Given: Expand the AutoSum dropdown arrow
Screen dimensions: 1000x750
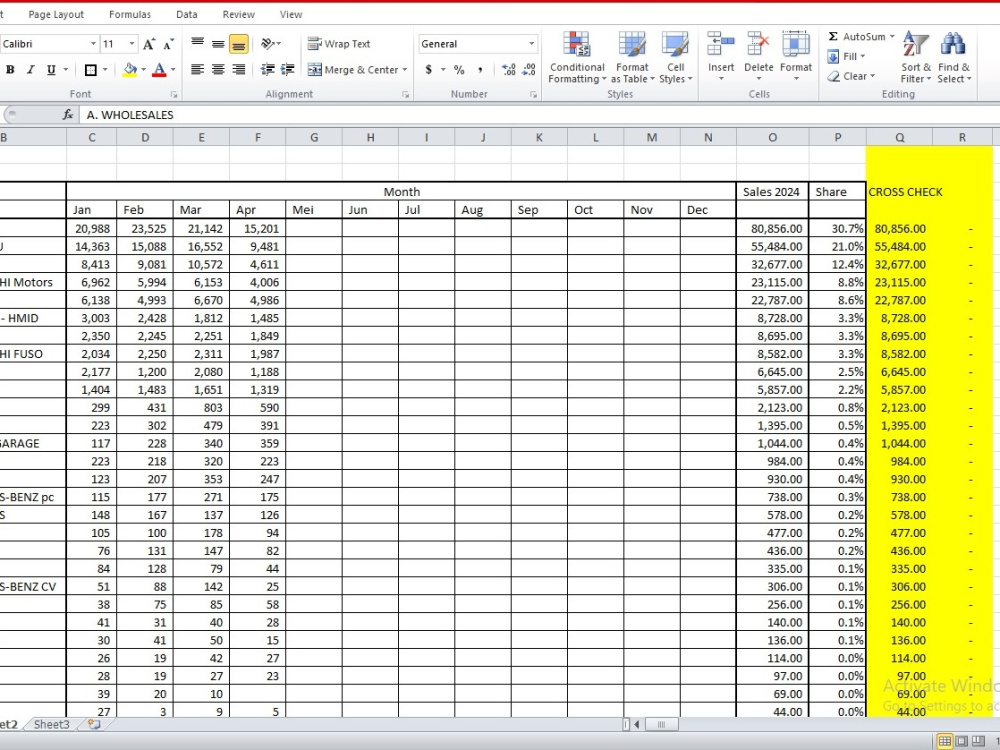Looking at the screenshot, I should click(892, 36).
